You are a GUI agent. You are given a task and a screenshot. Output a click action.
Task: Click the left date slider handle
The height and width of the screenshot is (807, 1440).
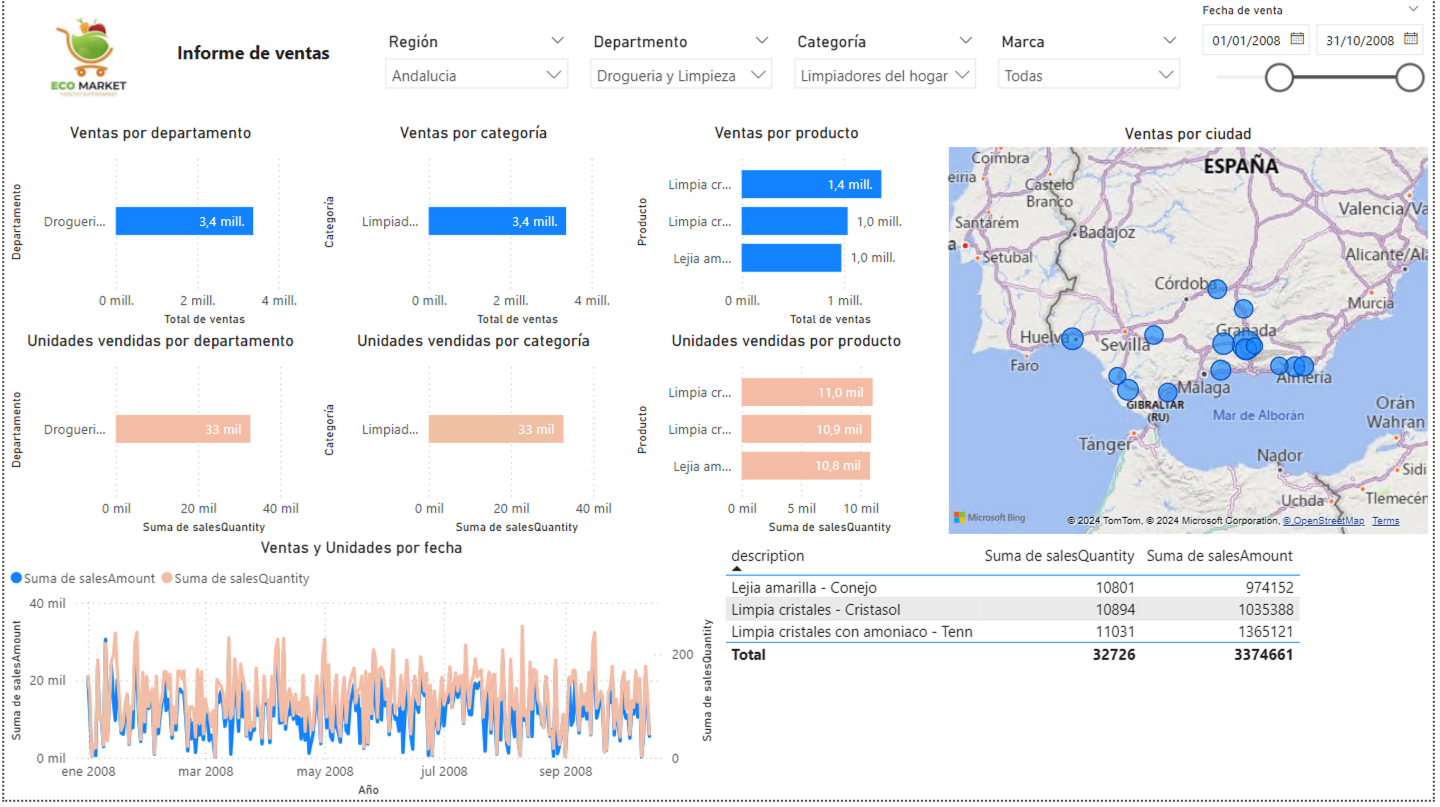[x=1279, y=77]
